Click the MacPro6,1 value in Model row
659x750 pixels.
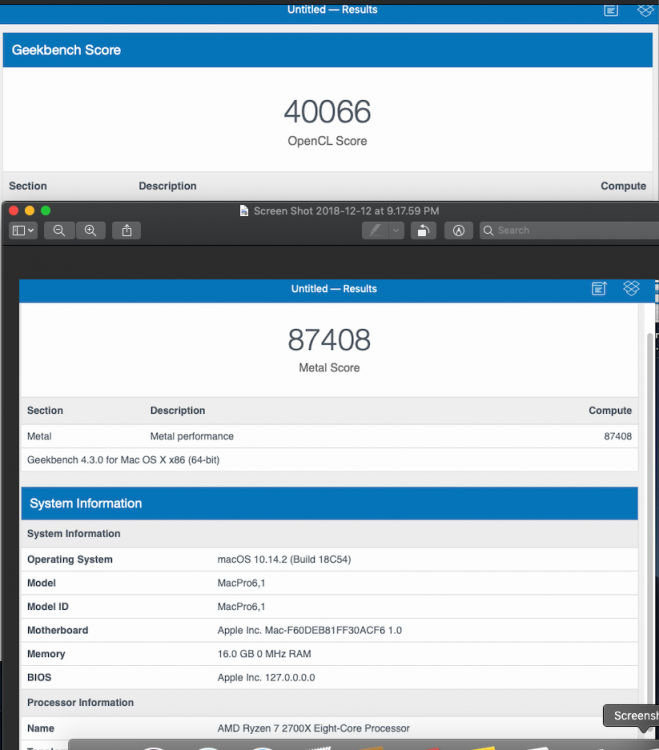coord(241,583)
